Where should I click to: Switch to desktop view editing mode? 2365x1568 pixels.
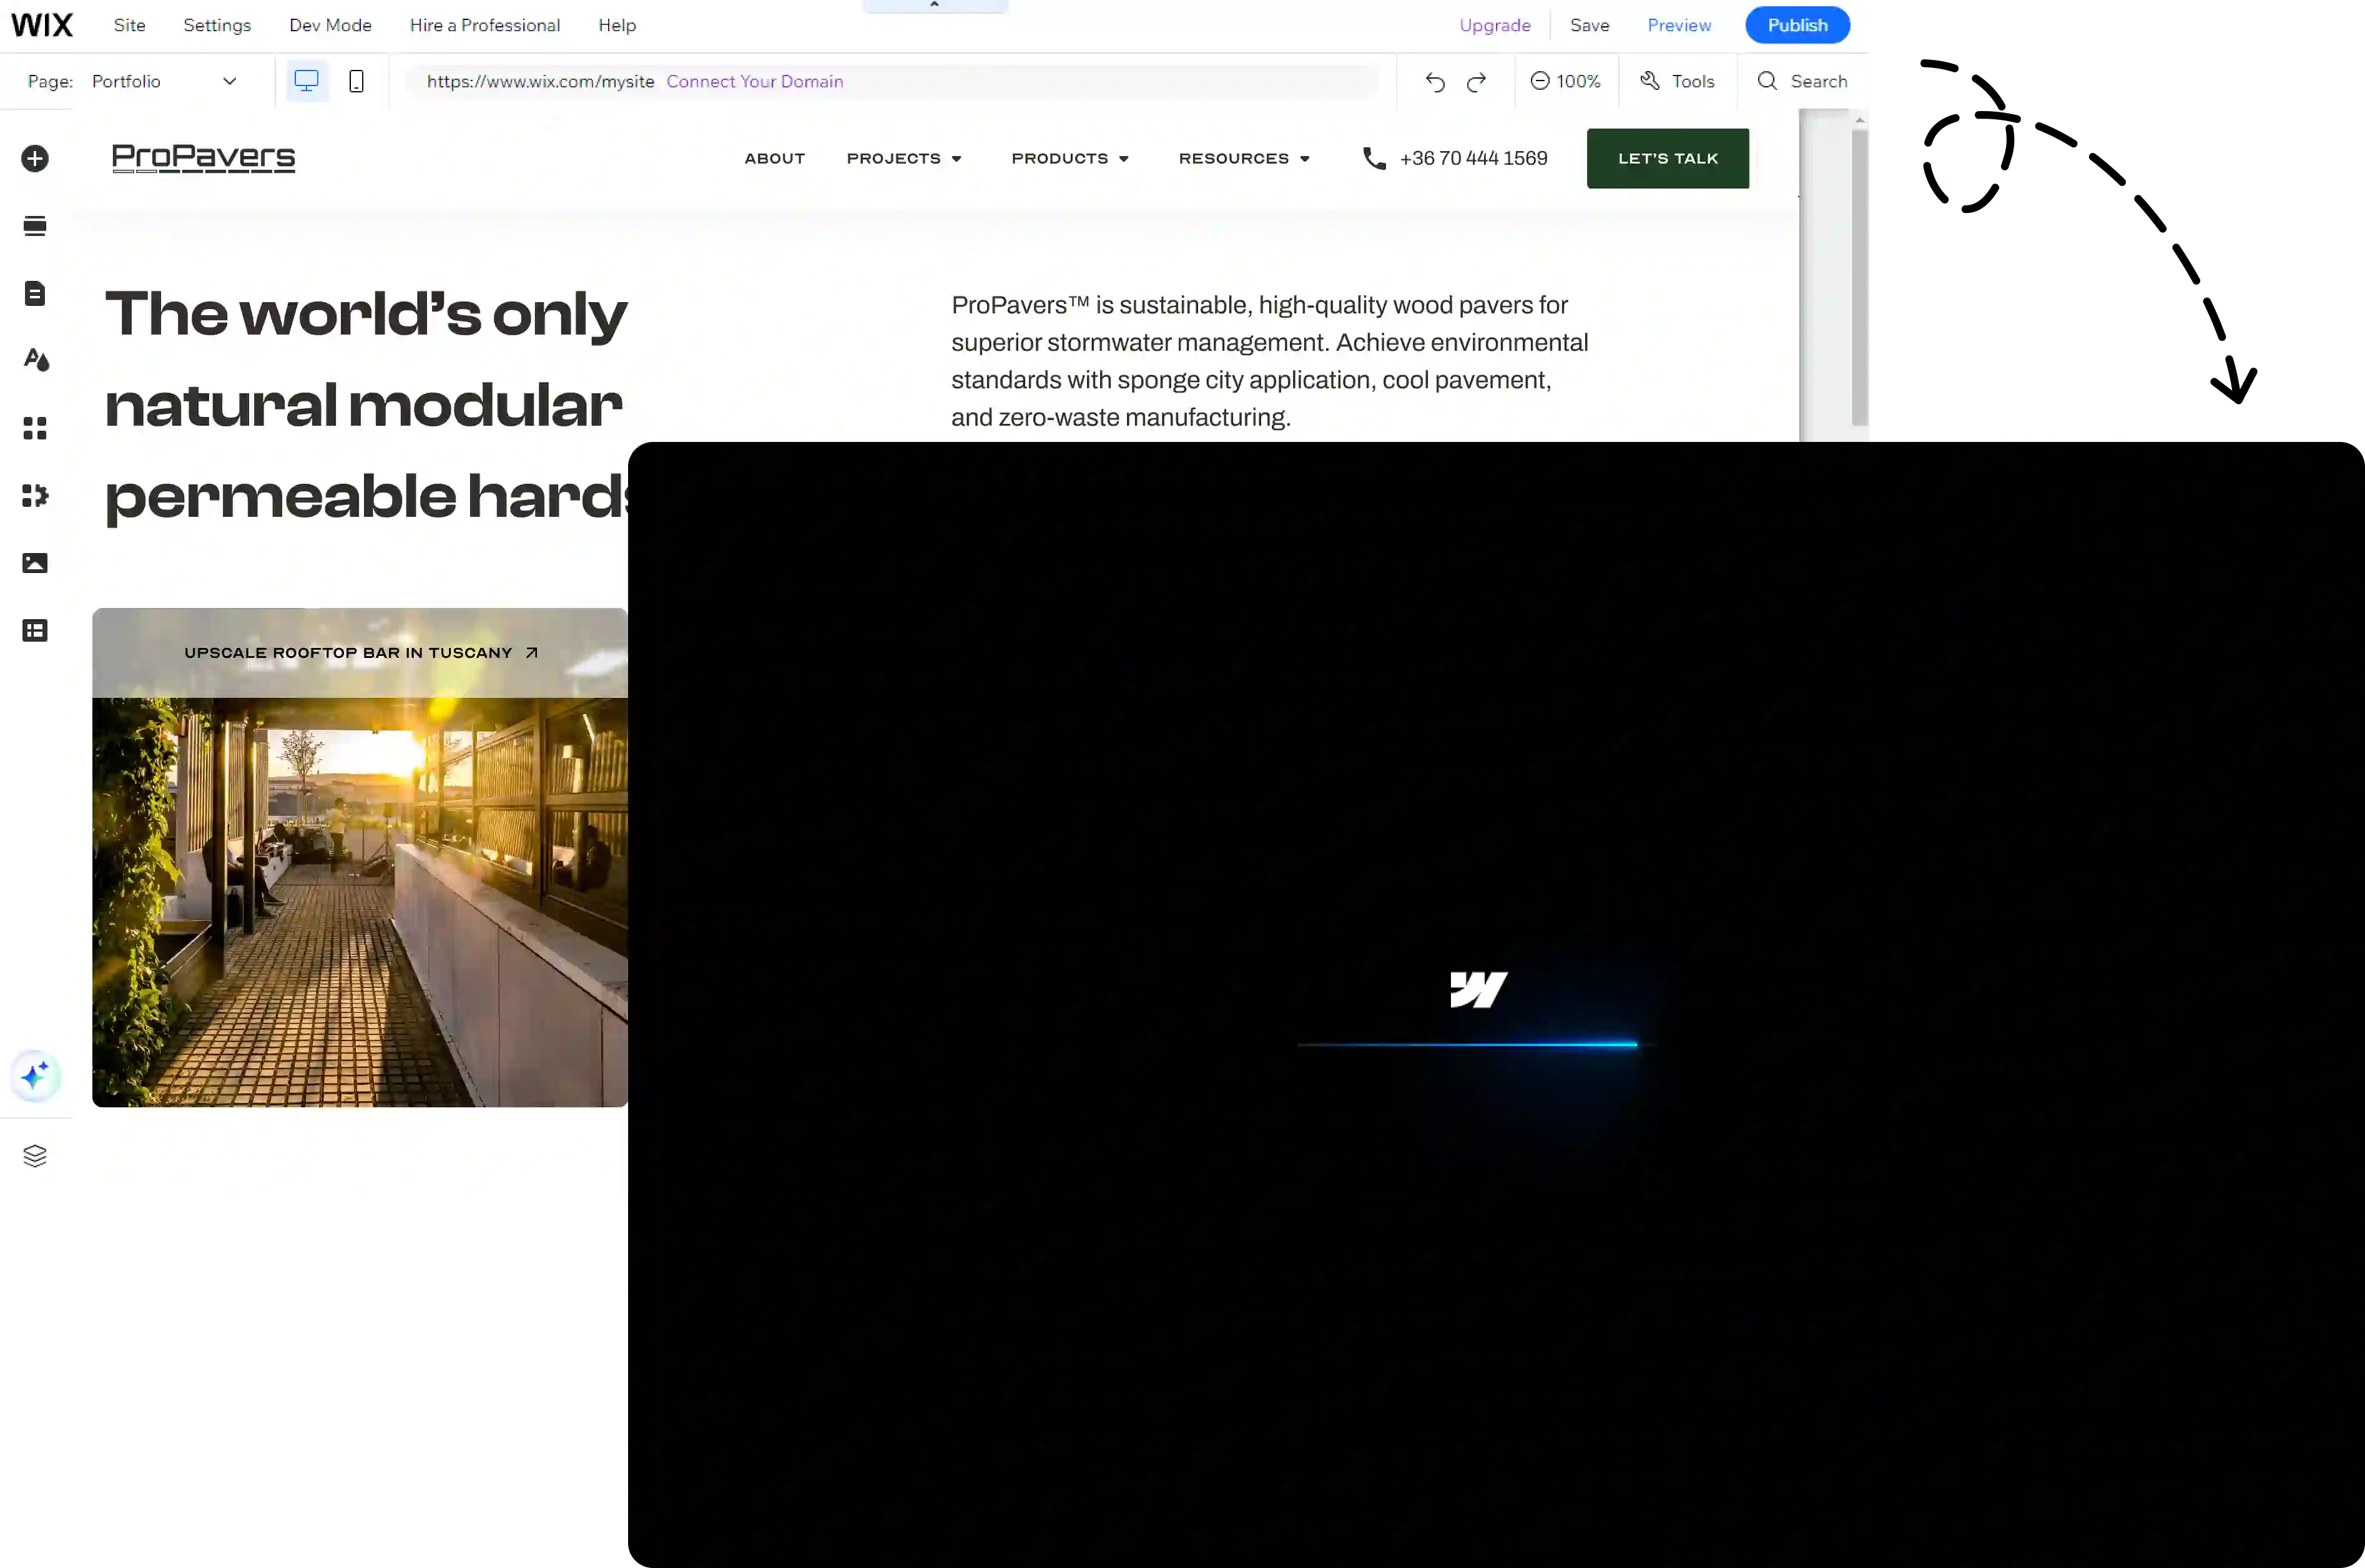click(x=306, y=81)
